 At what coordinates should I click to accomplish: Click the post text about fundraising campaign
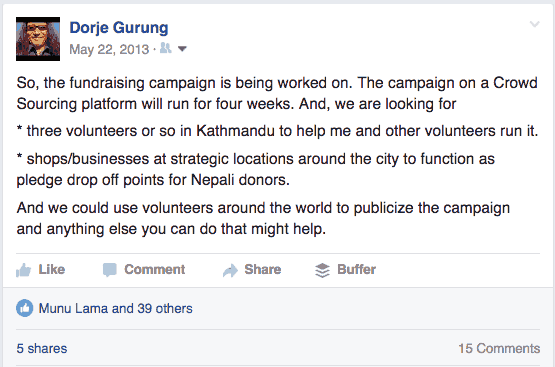[x=278, y=156]
